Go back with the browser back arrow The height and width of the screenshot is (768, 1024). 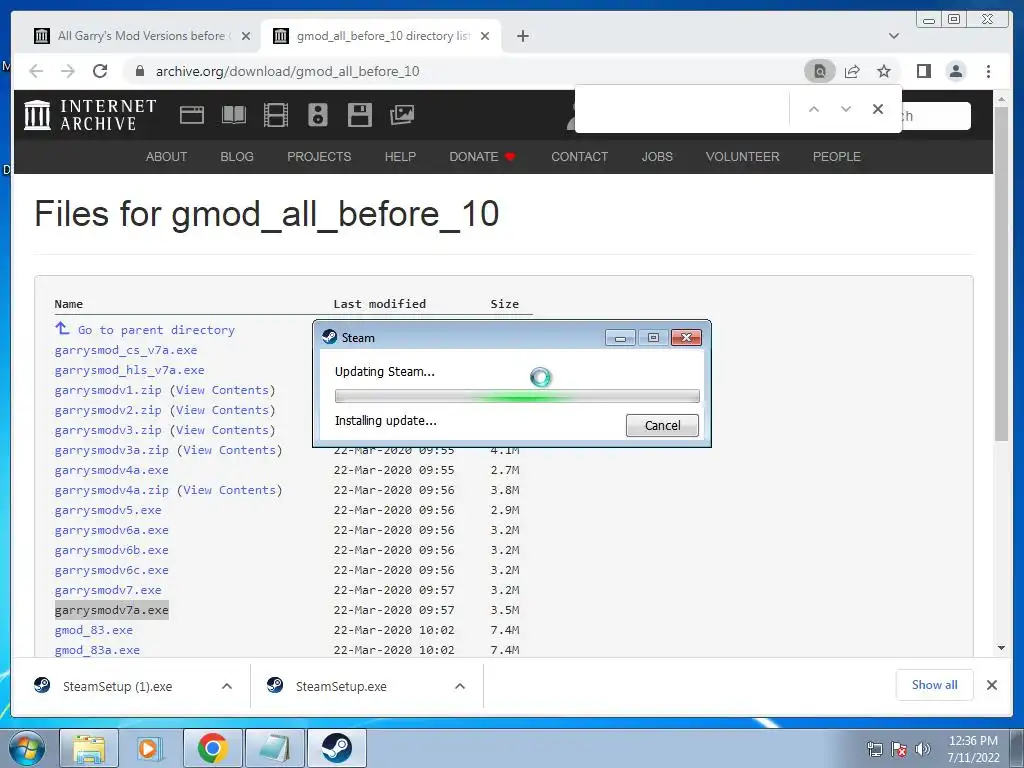click(36, 71)
